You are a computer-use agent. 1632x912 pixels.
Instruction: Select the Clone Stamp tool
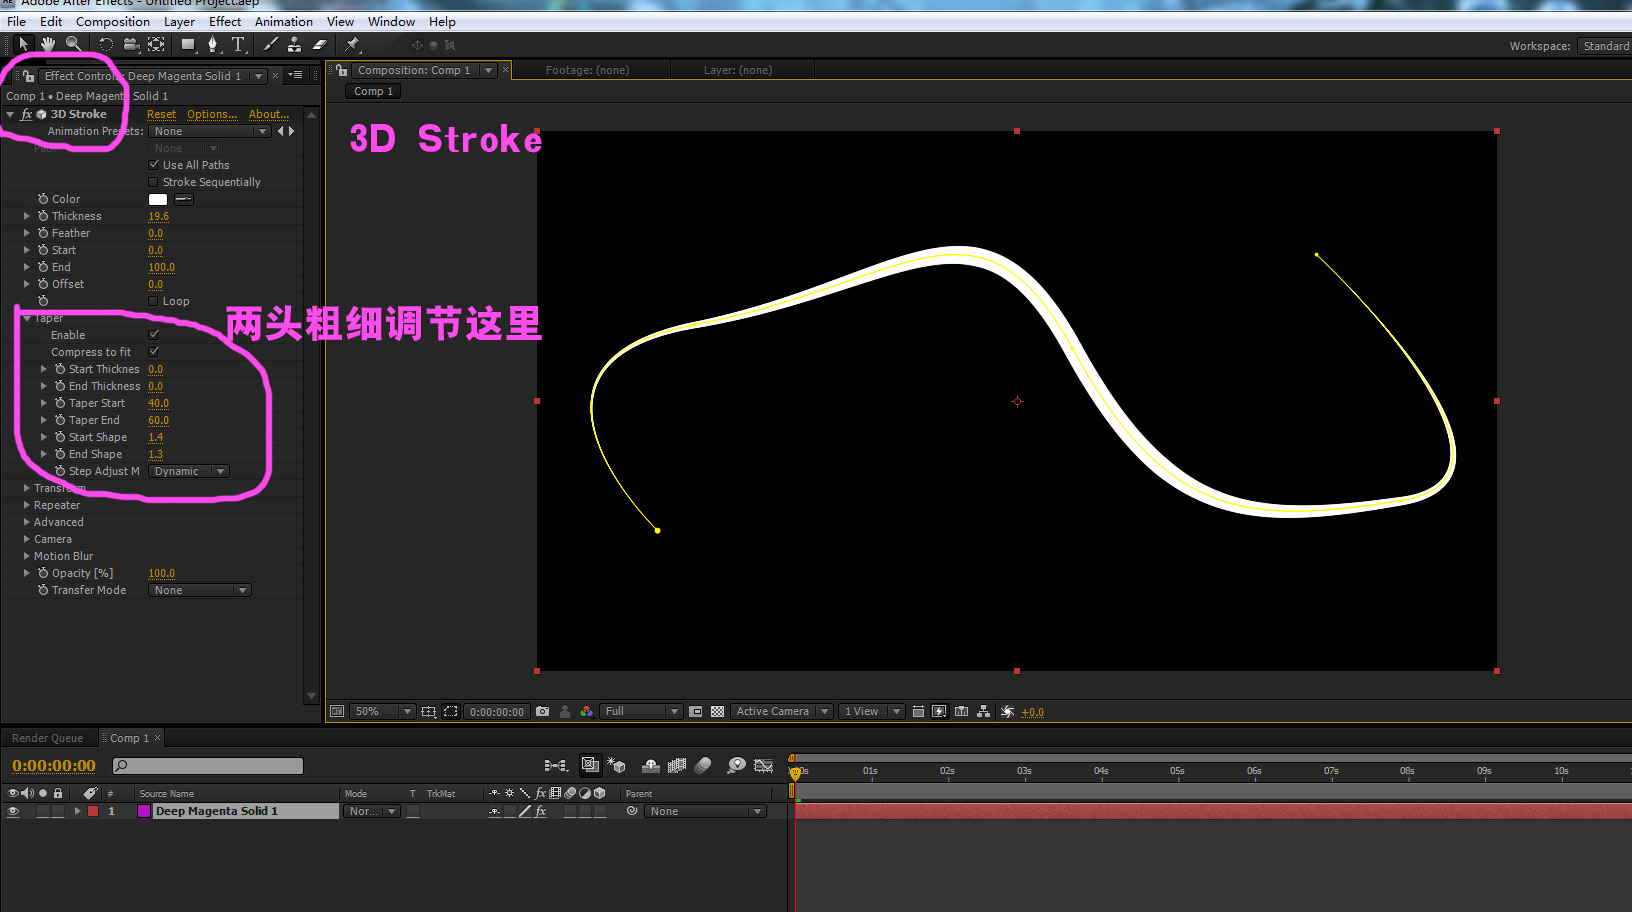tap(294, 44)
